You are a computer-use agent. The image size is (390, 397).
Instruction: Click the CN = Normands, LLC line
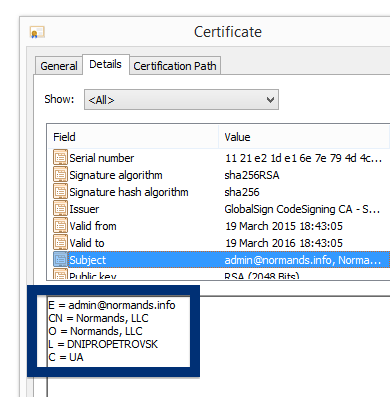click(98, 318)
